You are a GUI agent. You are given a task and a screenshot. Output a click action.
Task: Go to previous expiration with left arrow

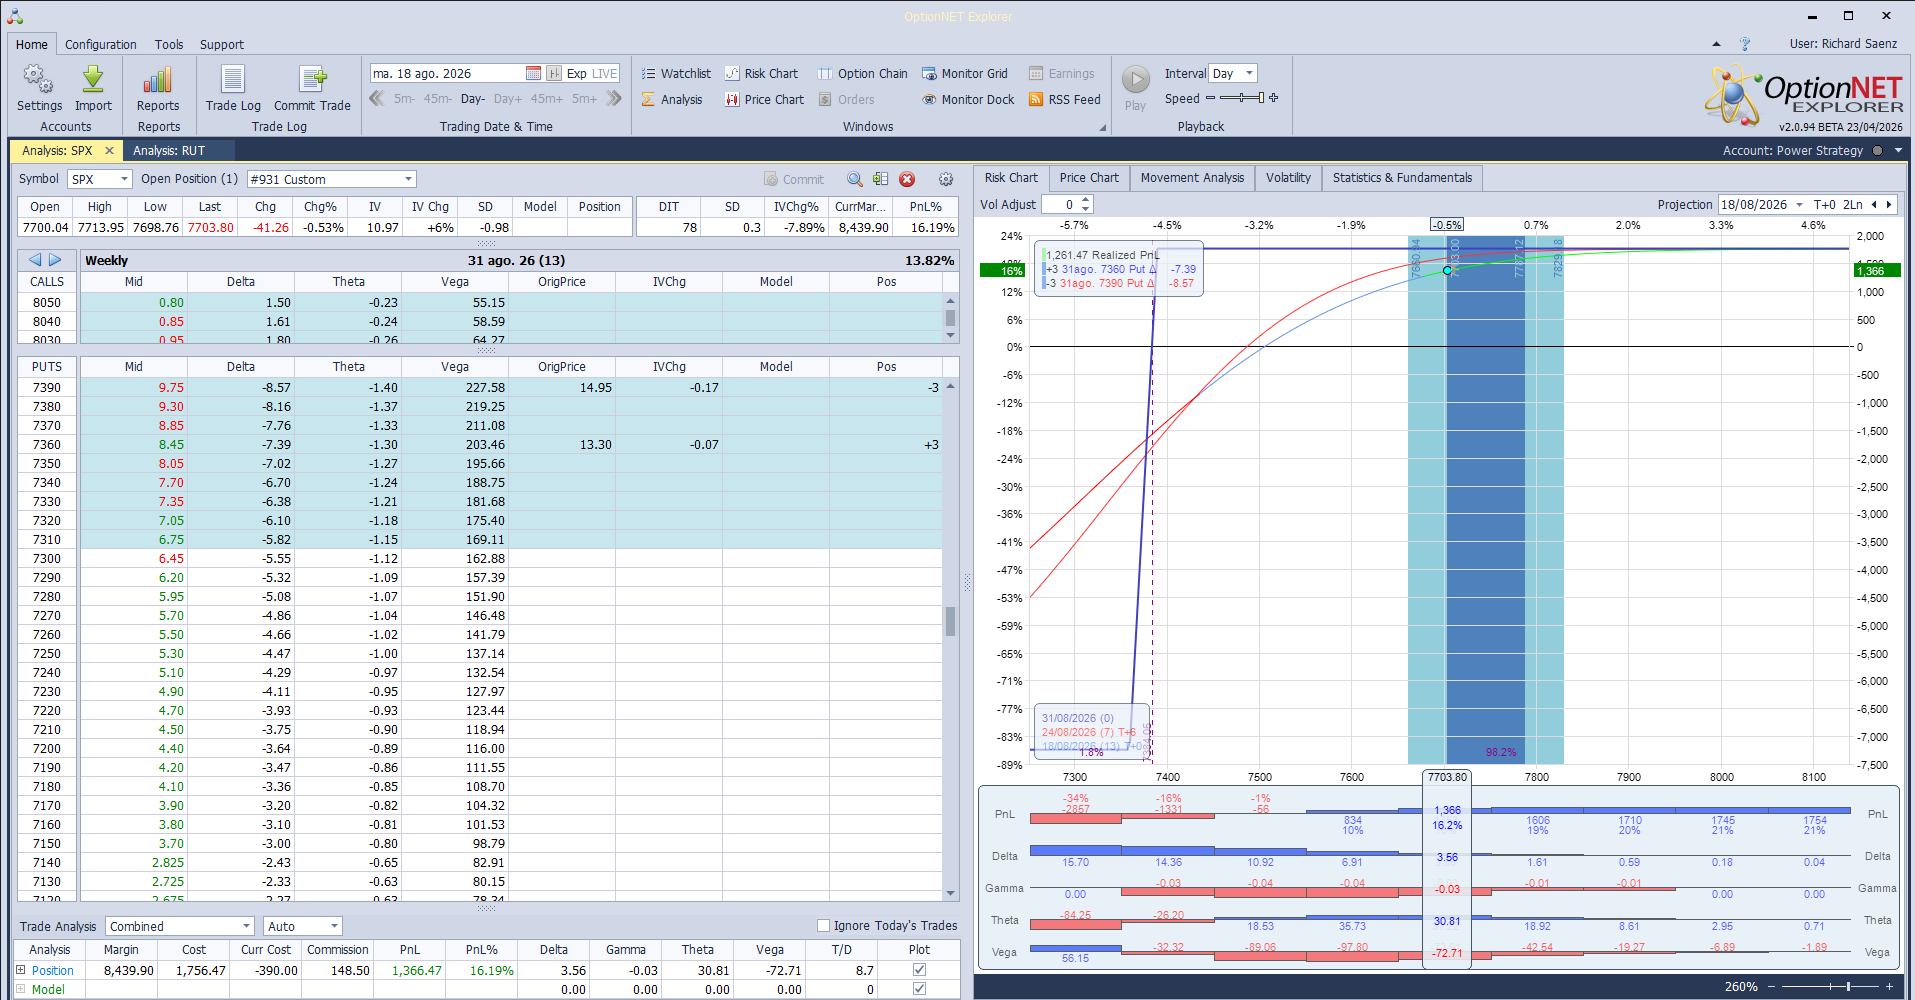click(35, 260)
